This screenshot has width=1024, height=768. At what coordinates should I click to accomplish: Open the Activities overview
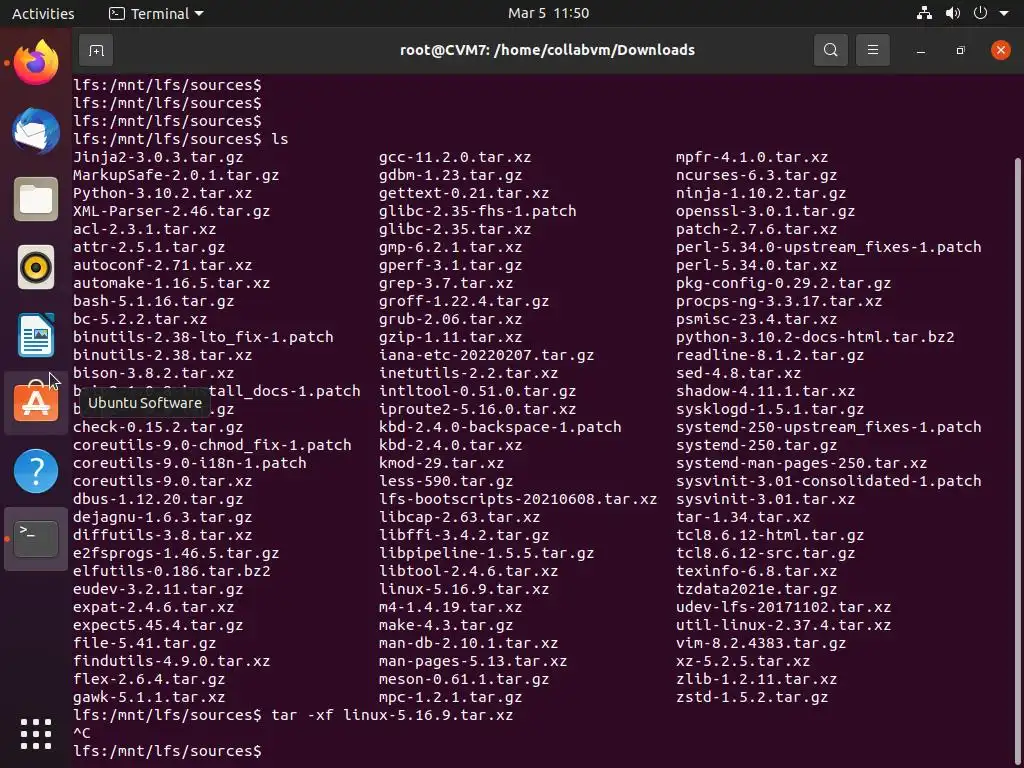pyautogui.click(x=43, y=13)
